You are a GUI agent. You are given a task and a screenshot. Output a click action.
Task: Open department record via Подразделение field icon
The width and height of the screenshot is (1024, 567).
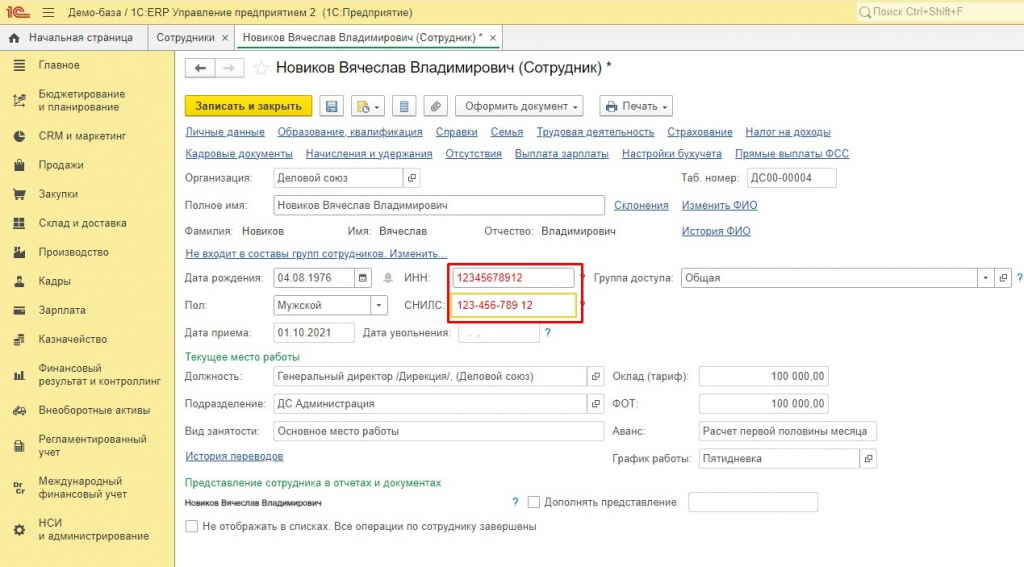(596, 404)
